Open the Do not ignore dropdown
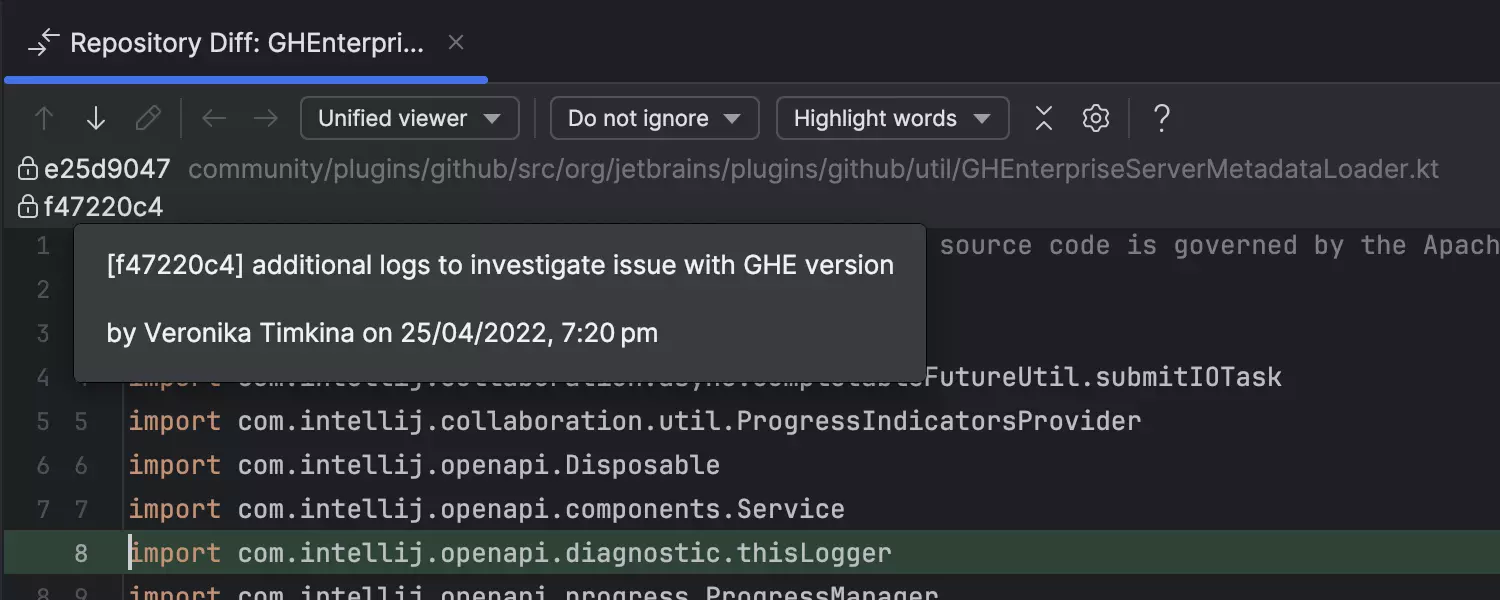Viewport: 1500px width, 600px height. (x=655, y=118)
